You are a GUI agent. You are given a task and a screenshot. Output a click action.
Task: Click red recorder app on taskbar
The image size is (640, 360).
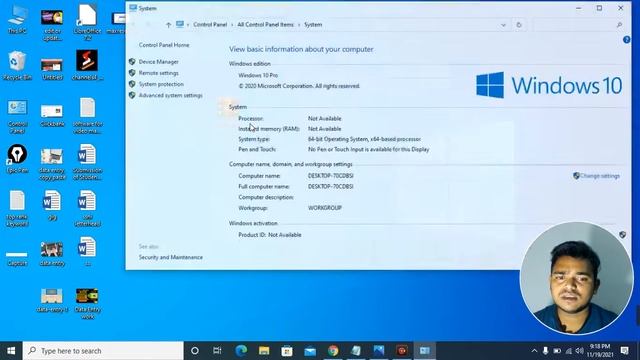402,351
